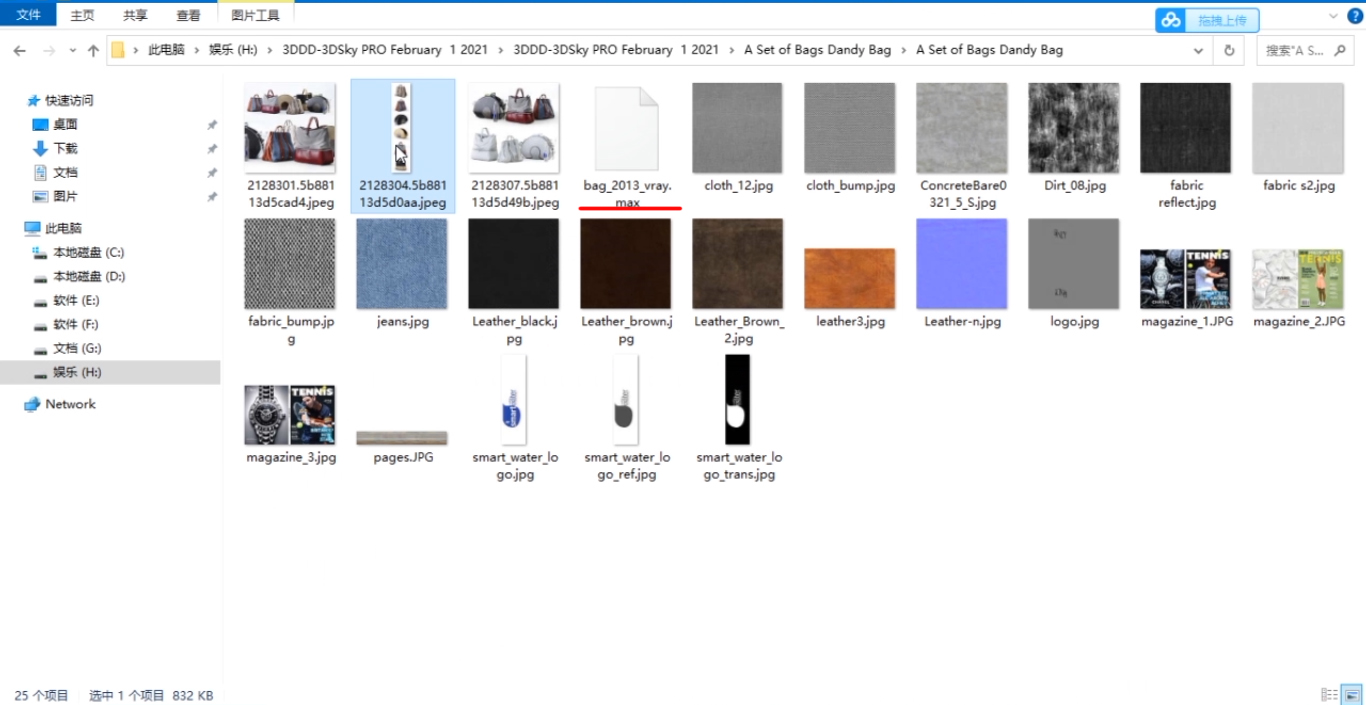This screenshot has height=705, width=1366.
Task: Select cloth_12.jpg texture file
Action: point(738,128)
